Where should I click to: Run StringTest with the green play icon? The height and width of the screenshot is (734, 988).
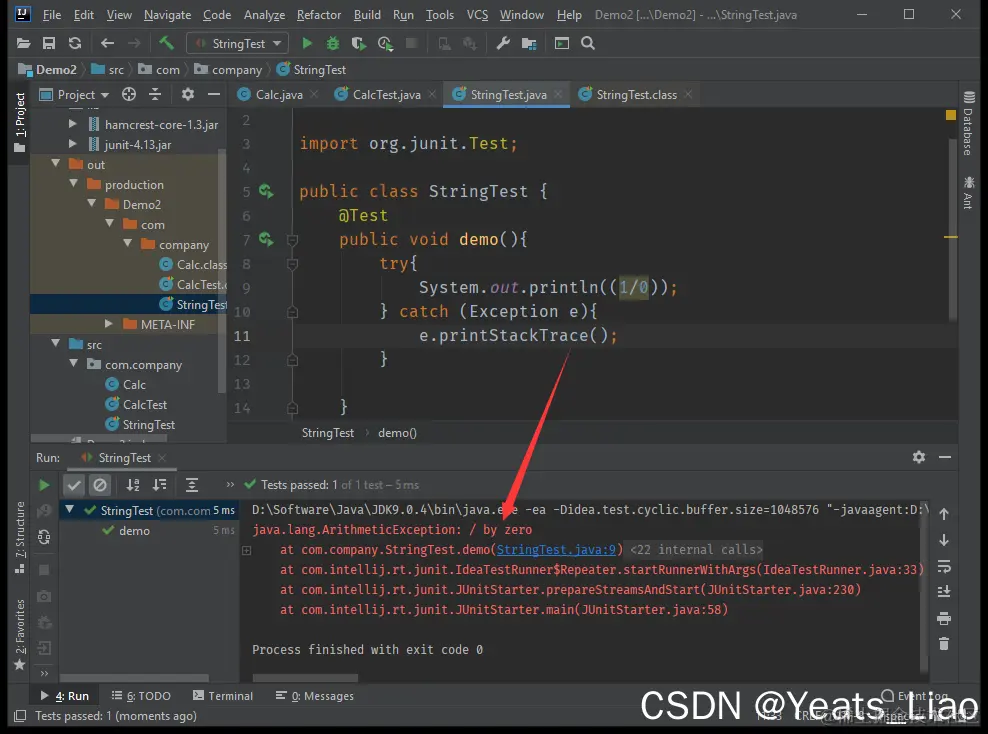point(307,43)
